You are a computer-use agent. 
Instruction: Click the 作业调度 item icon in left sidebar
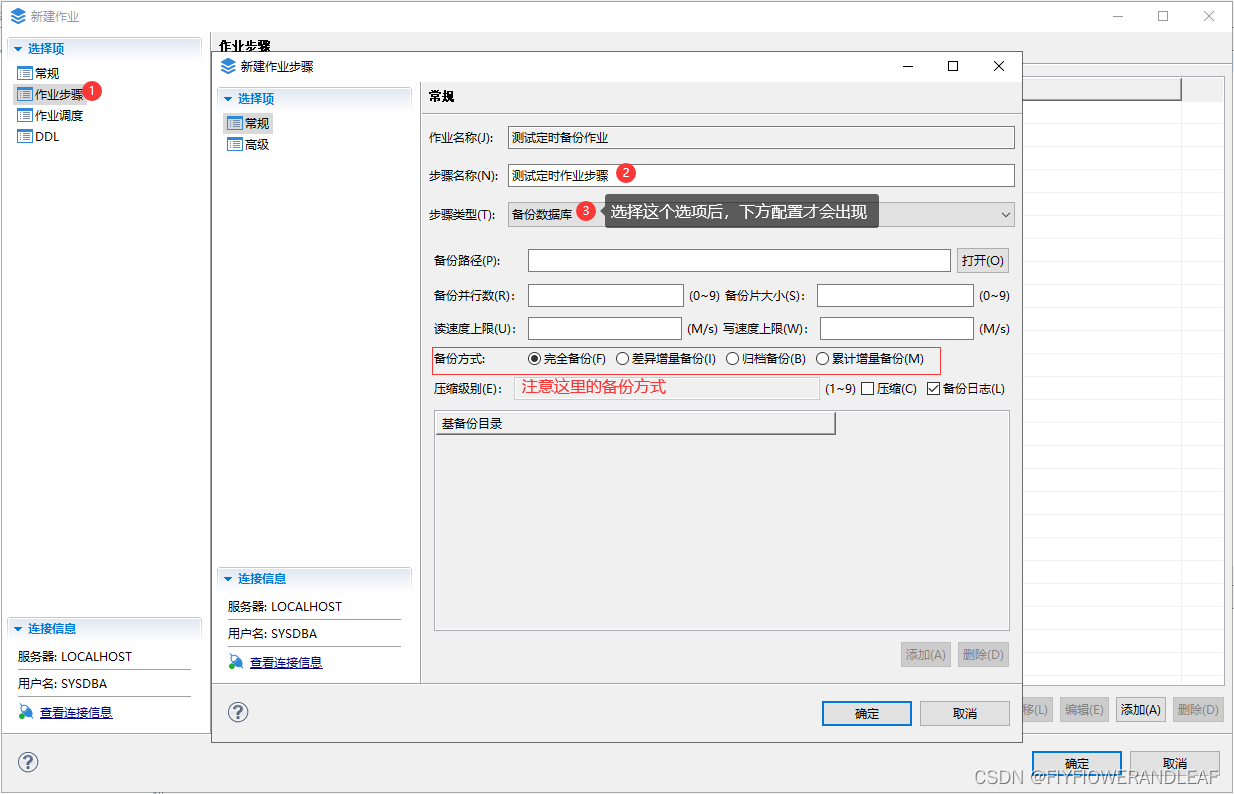[x=24, y=114]
